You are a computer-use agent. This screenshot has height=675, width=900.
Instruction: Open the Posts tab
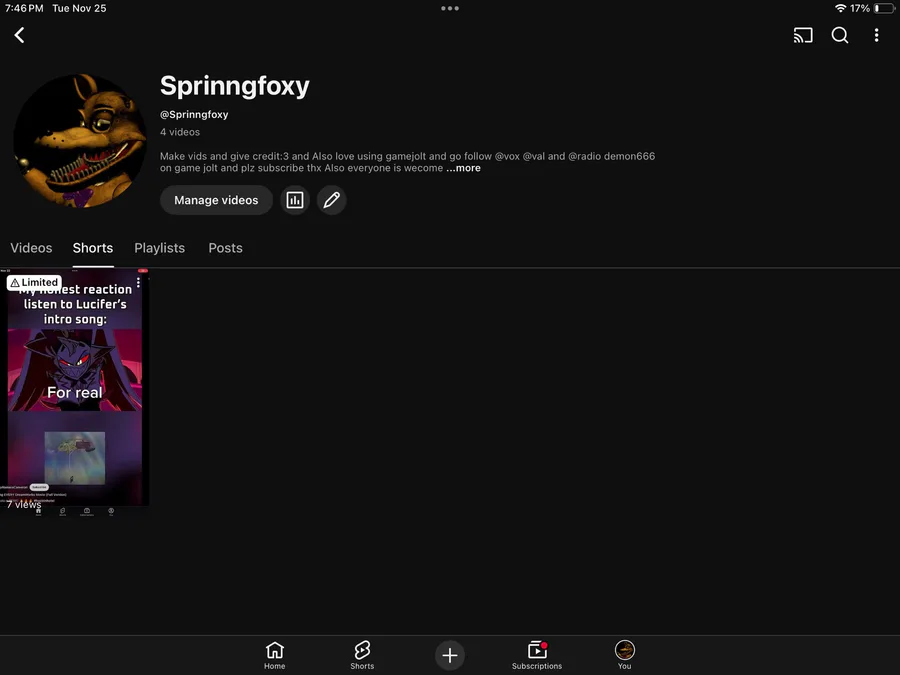(225, 248)
